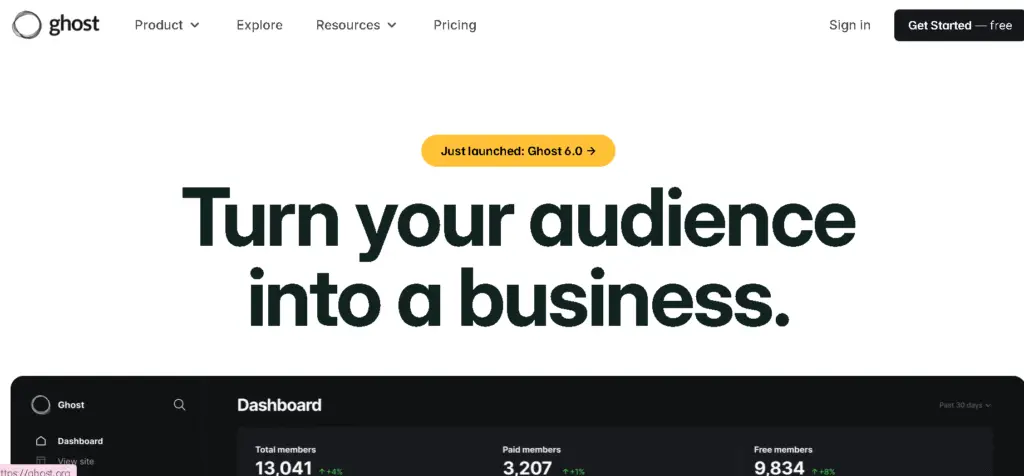Click the Sign in link
This screenshot has height=476, width=1024.
pyautogui.click(x=850, y=25)
